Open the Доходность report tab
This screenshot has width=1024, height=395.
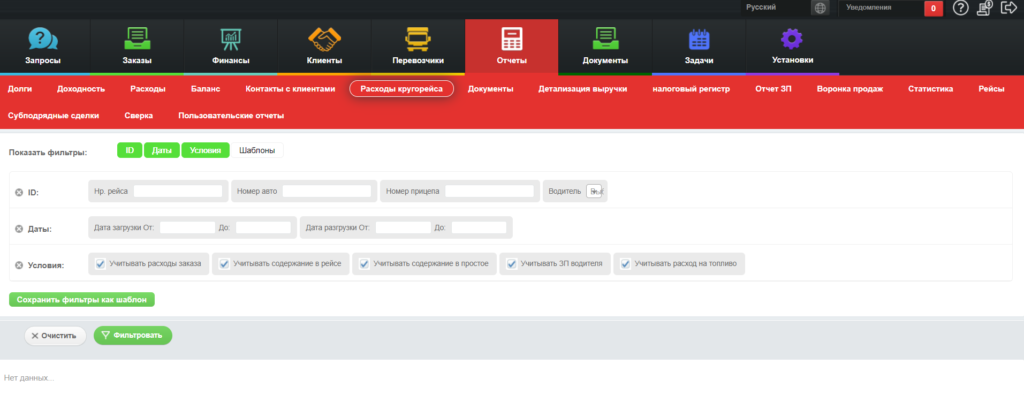pyautogui.click(x=81, y=89)
